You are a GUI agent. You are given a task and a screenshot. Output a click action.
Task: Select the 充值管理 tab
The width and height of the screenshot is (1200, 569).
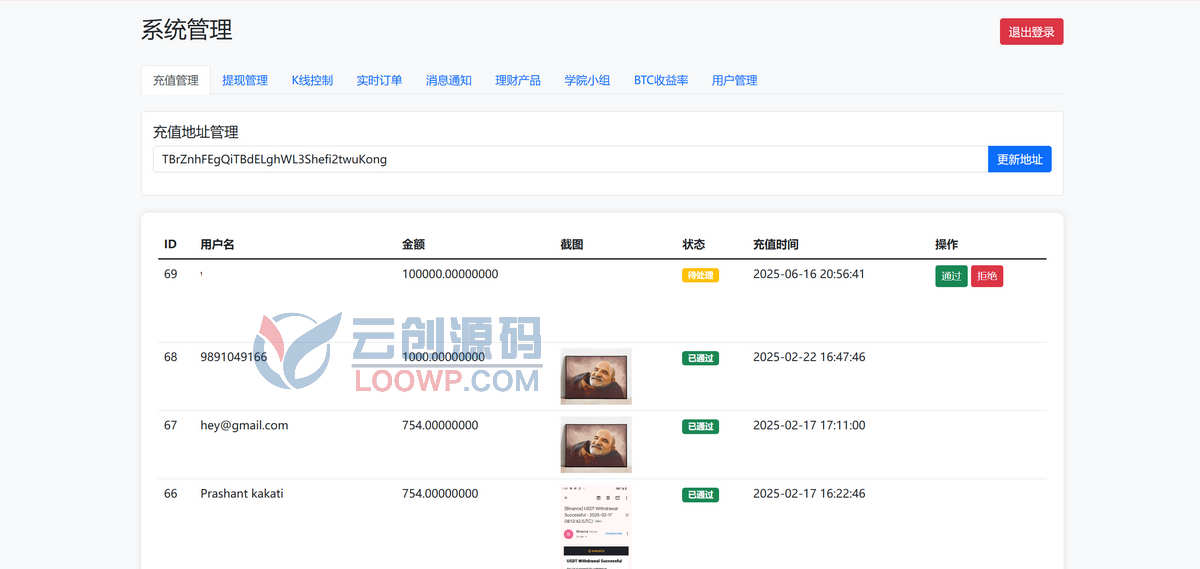176,80
